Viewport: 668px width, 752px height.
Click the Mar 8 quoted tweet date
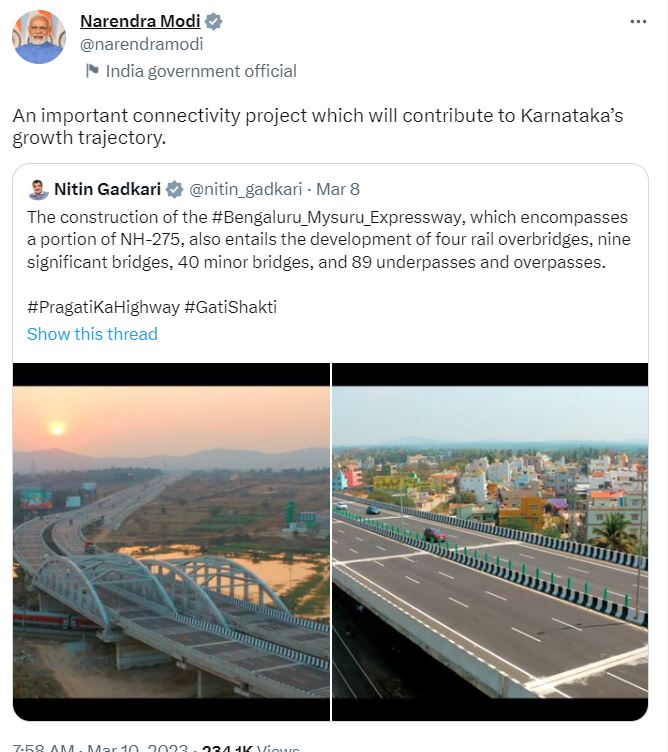click(338, 189)
